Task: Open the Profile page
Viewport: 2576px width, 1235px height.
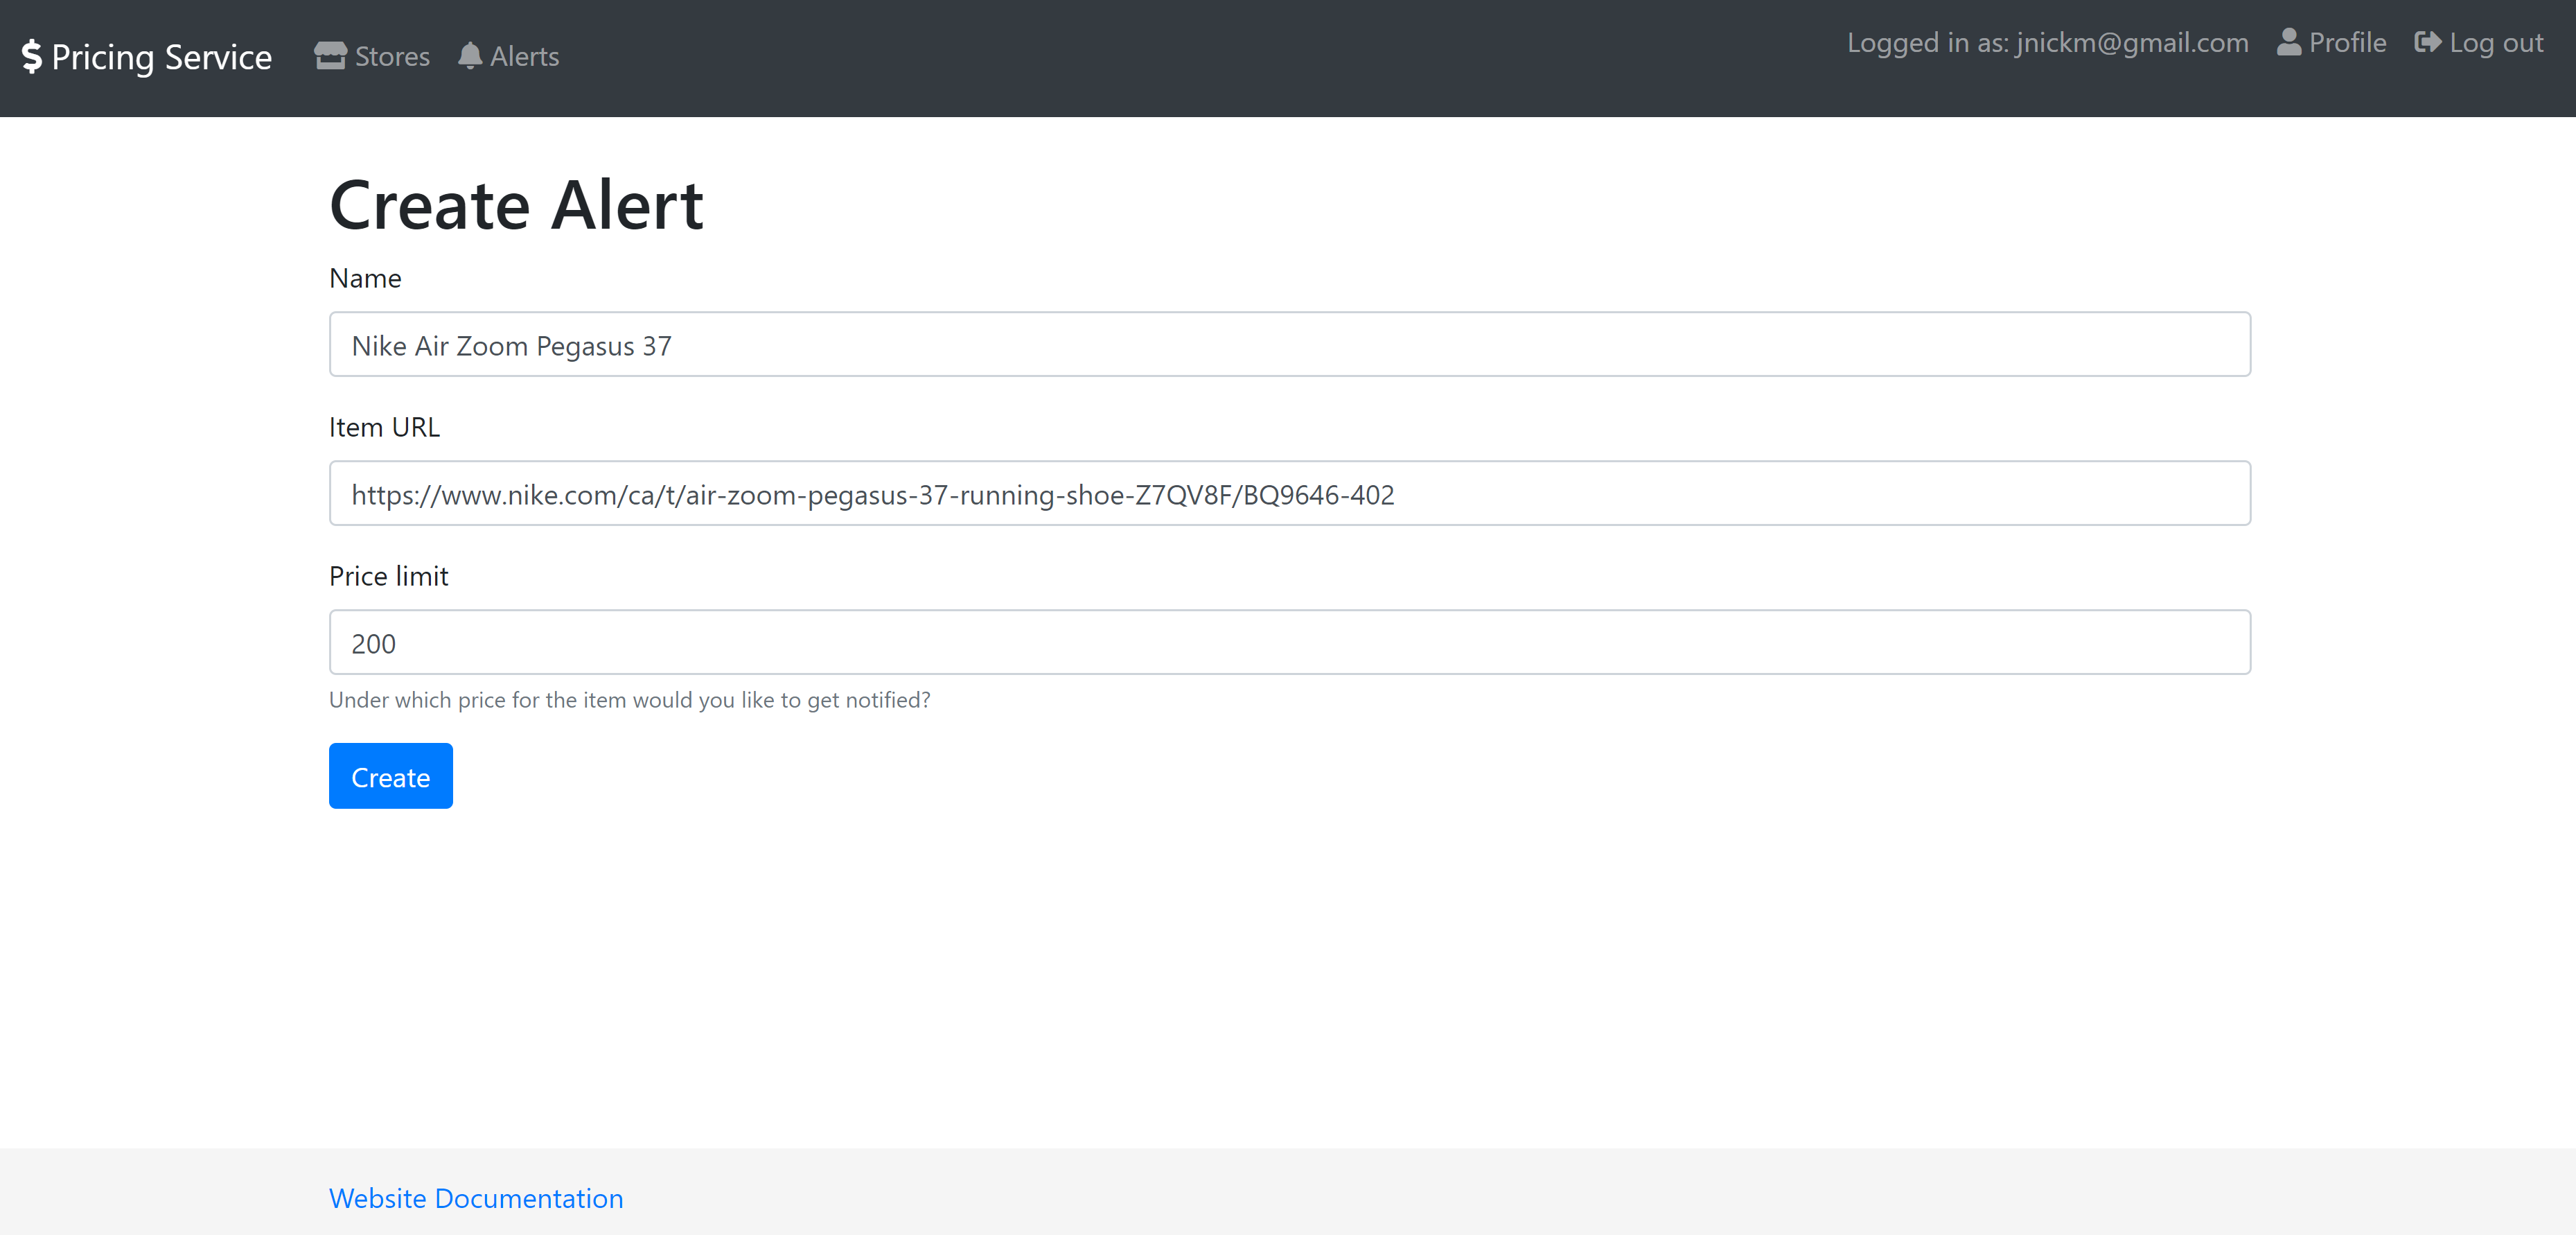Action: [x=2332, y=42]
